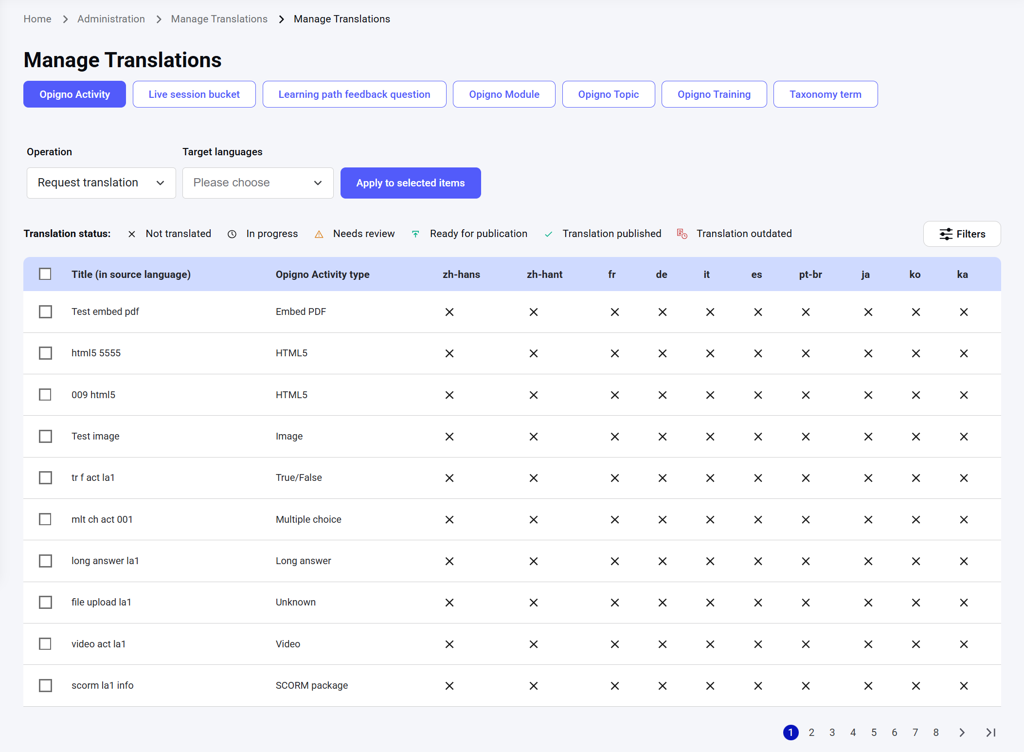Click the Title (in source language) column header
1024x752 pixels.
[131, 274]
